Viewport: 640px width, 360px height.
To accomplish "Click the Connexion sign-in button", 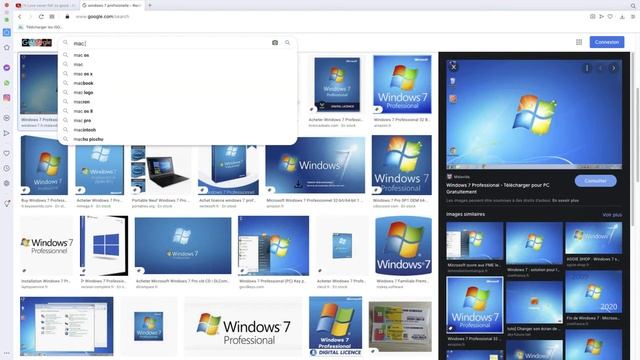I will click(x=607, y=42).
